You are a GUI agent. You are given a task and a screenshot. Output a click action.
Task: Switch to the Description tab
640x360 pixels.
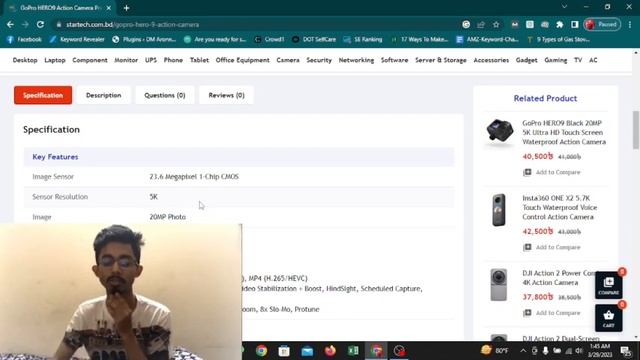coord(104,95)
